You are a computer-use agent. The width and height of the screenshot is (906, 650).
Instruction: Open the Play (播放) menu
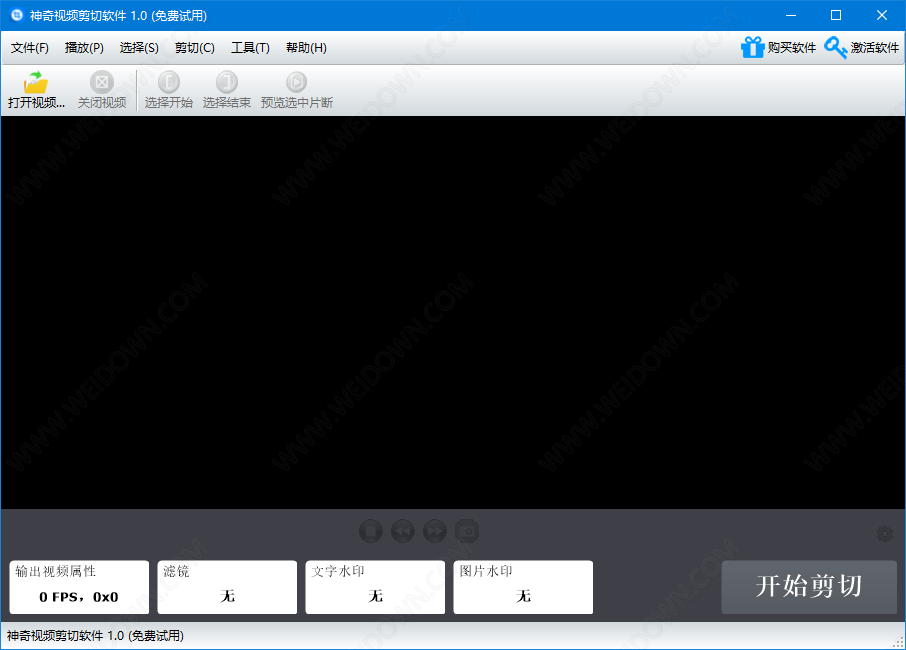pos(84,48)
